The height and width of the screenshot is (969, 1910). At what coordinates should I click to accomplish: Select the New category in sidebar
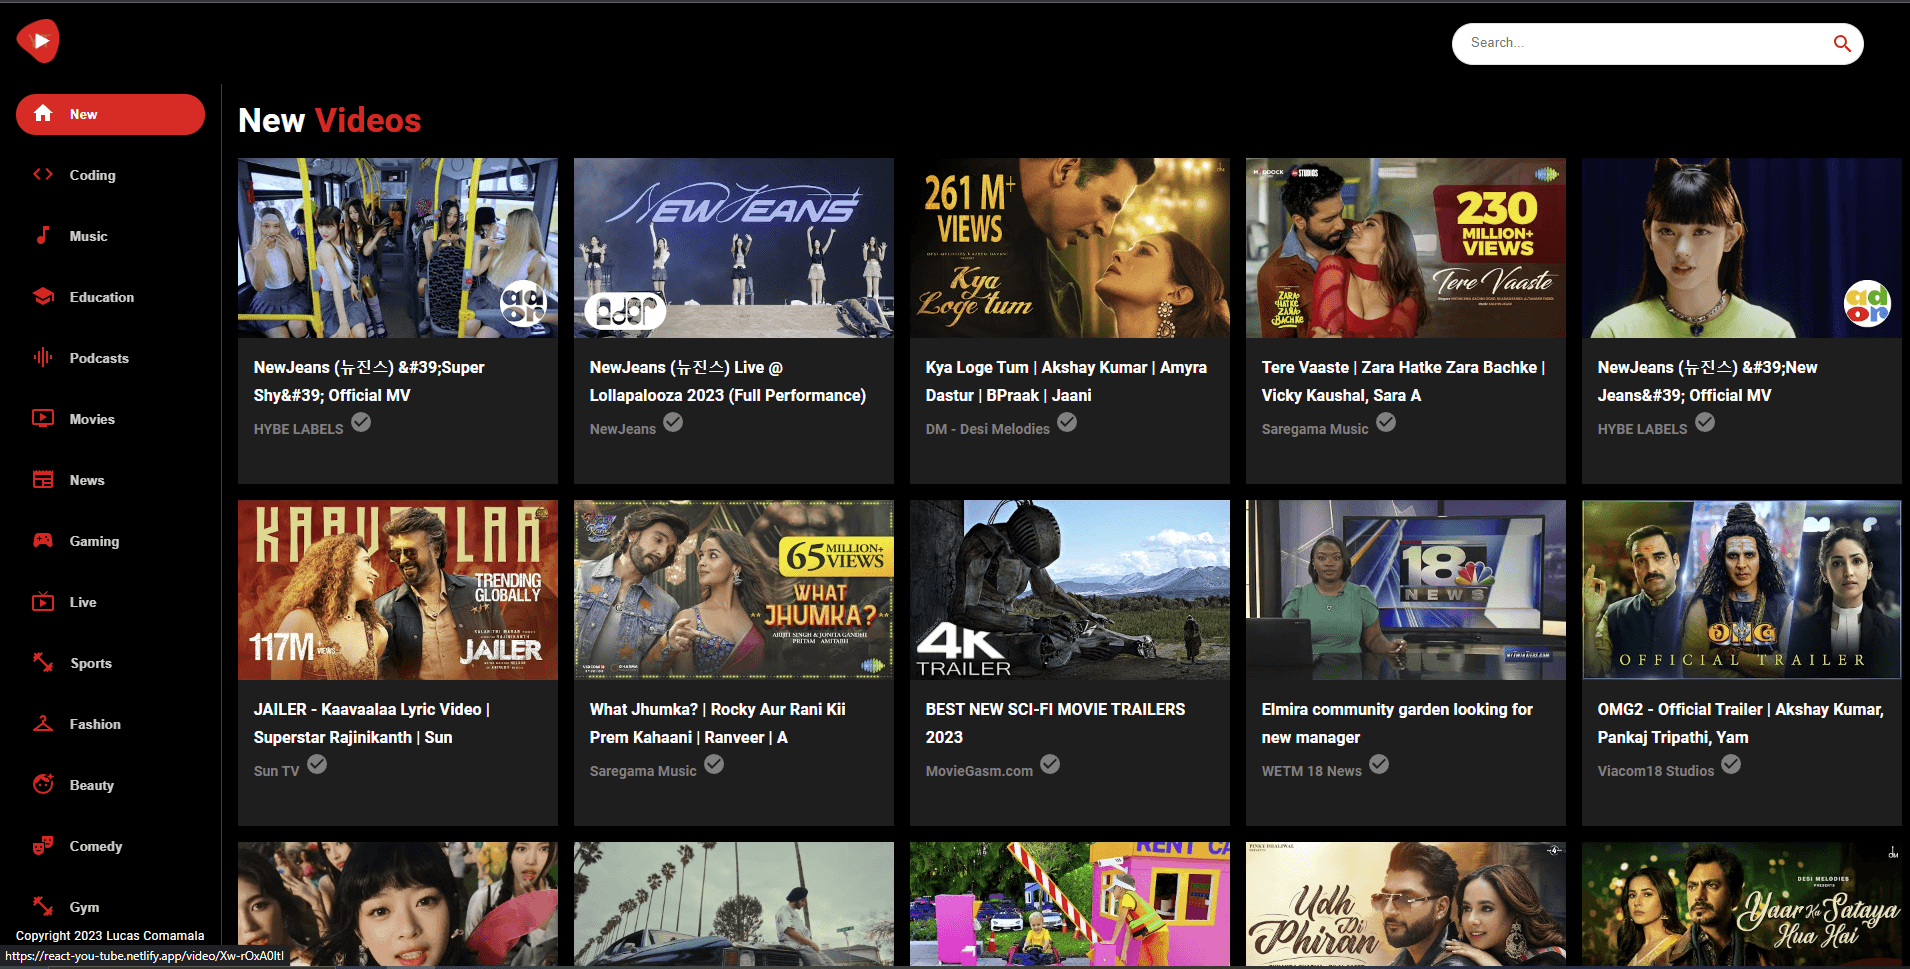coord(110,114)
